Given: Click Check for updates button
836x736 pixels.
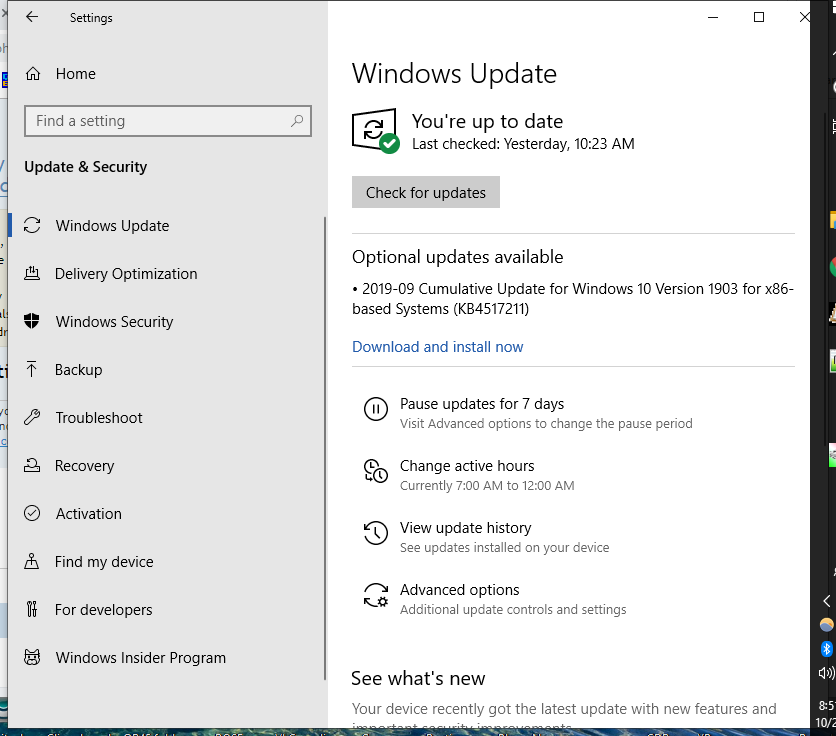Looking at the screenshot, I should pyautogui.click(x=425, y=192).
